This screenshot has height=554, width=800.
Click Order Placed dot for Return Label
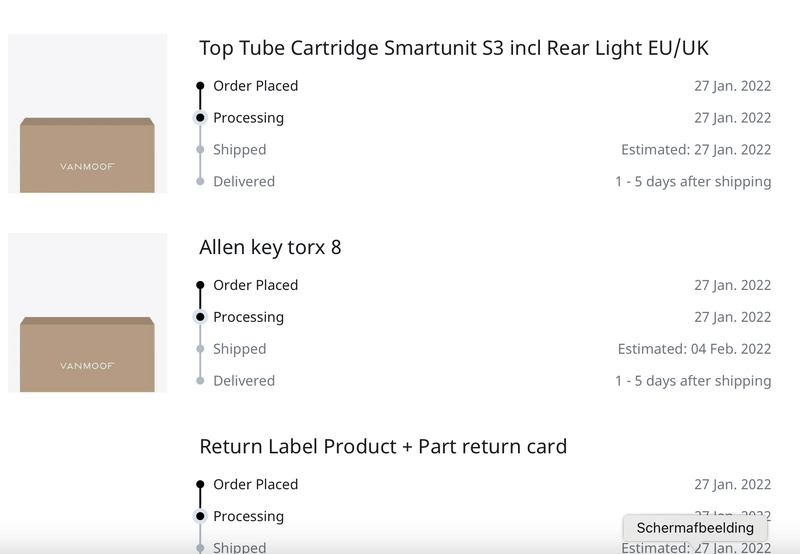click(x=200, y=484)
